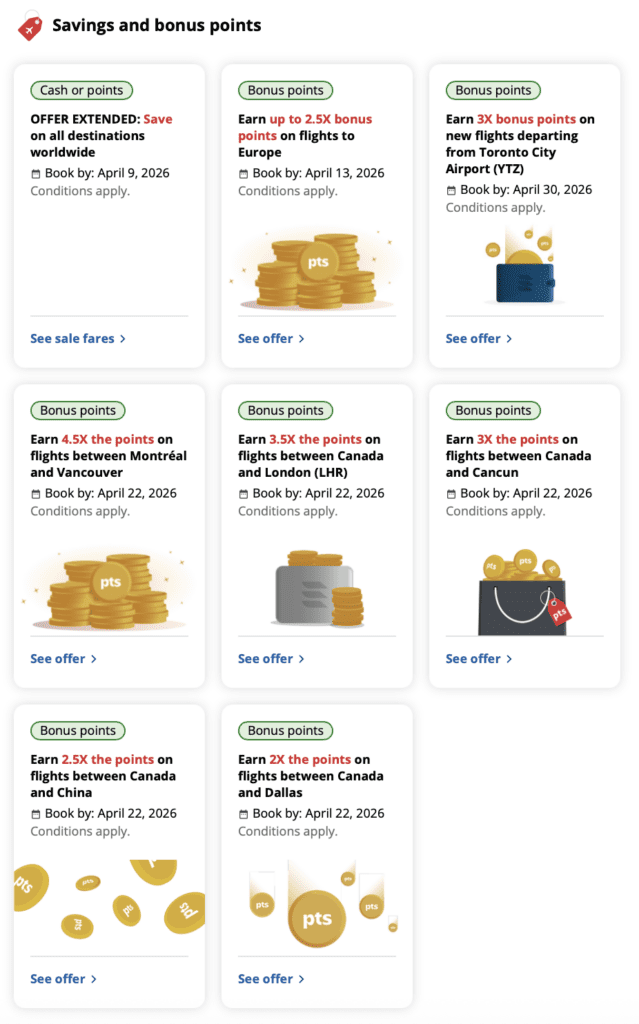The height and width of the screenshot is (1024, 639).
Task: Open See offer for flights to Europe
Action: pos(271,339)
